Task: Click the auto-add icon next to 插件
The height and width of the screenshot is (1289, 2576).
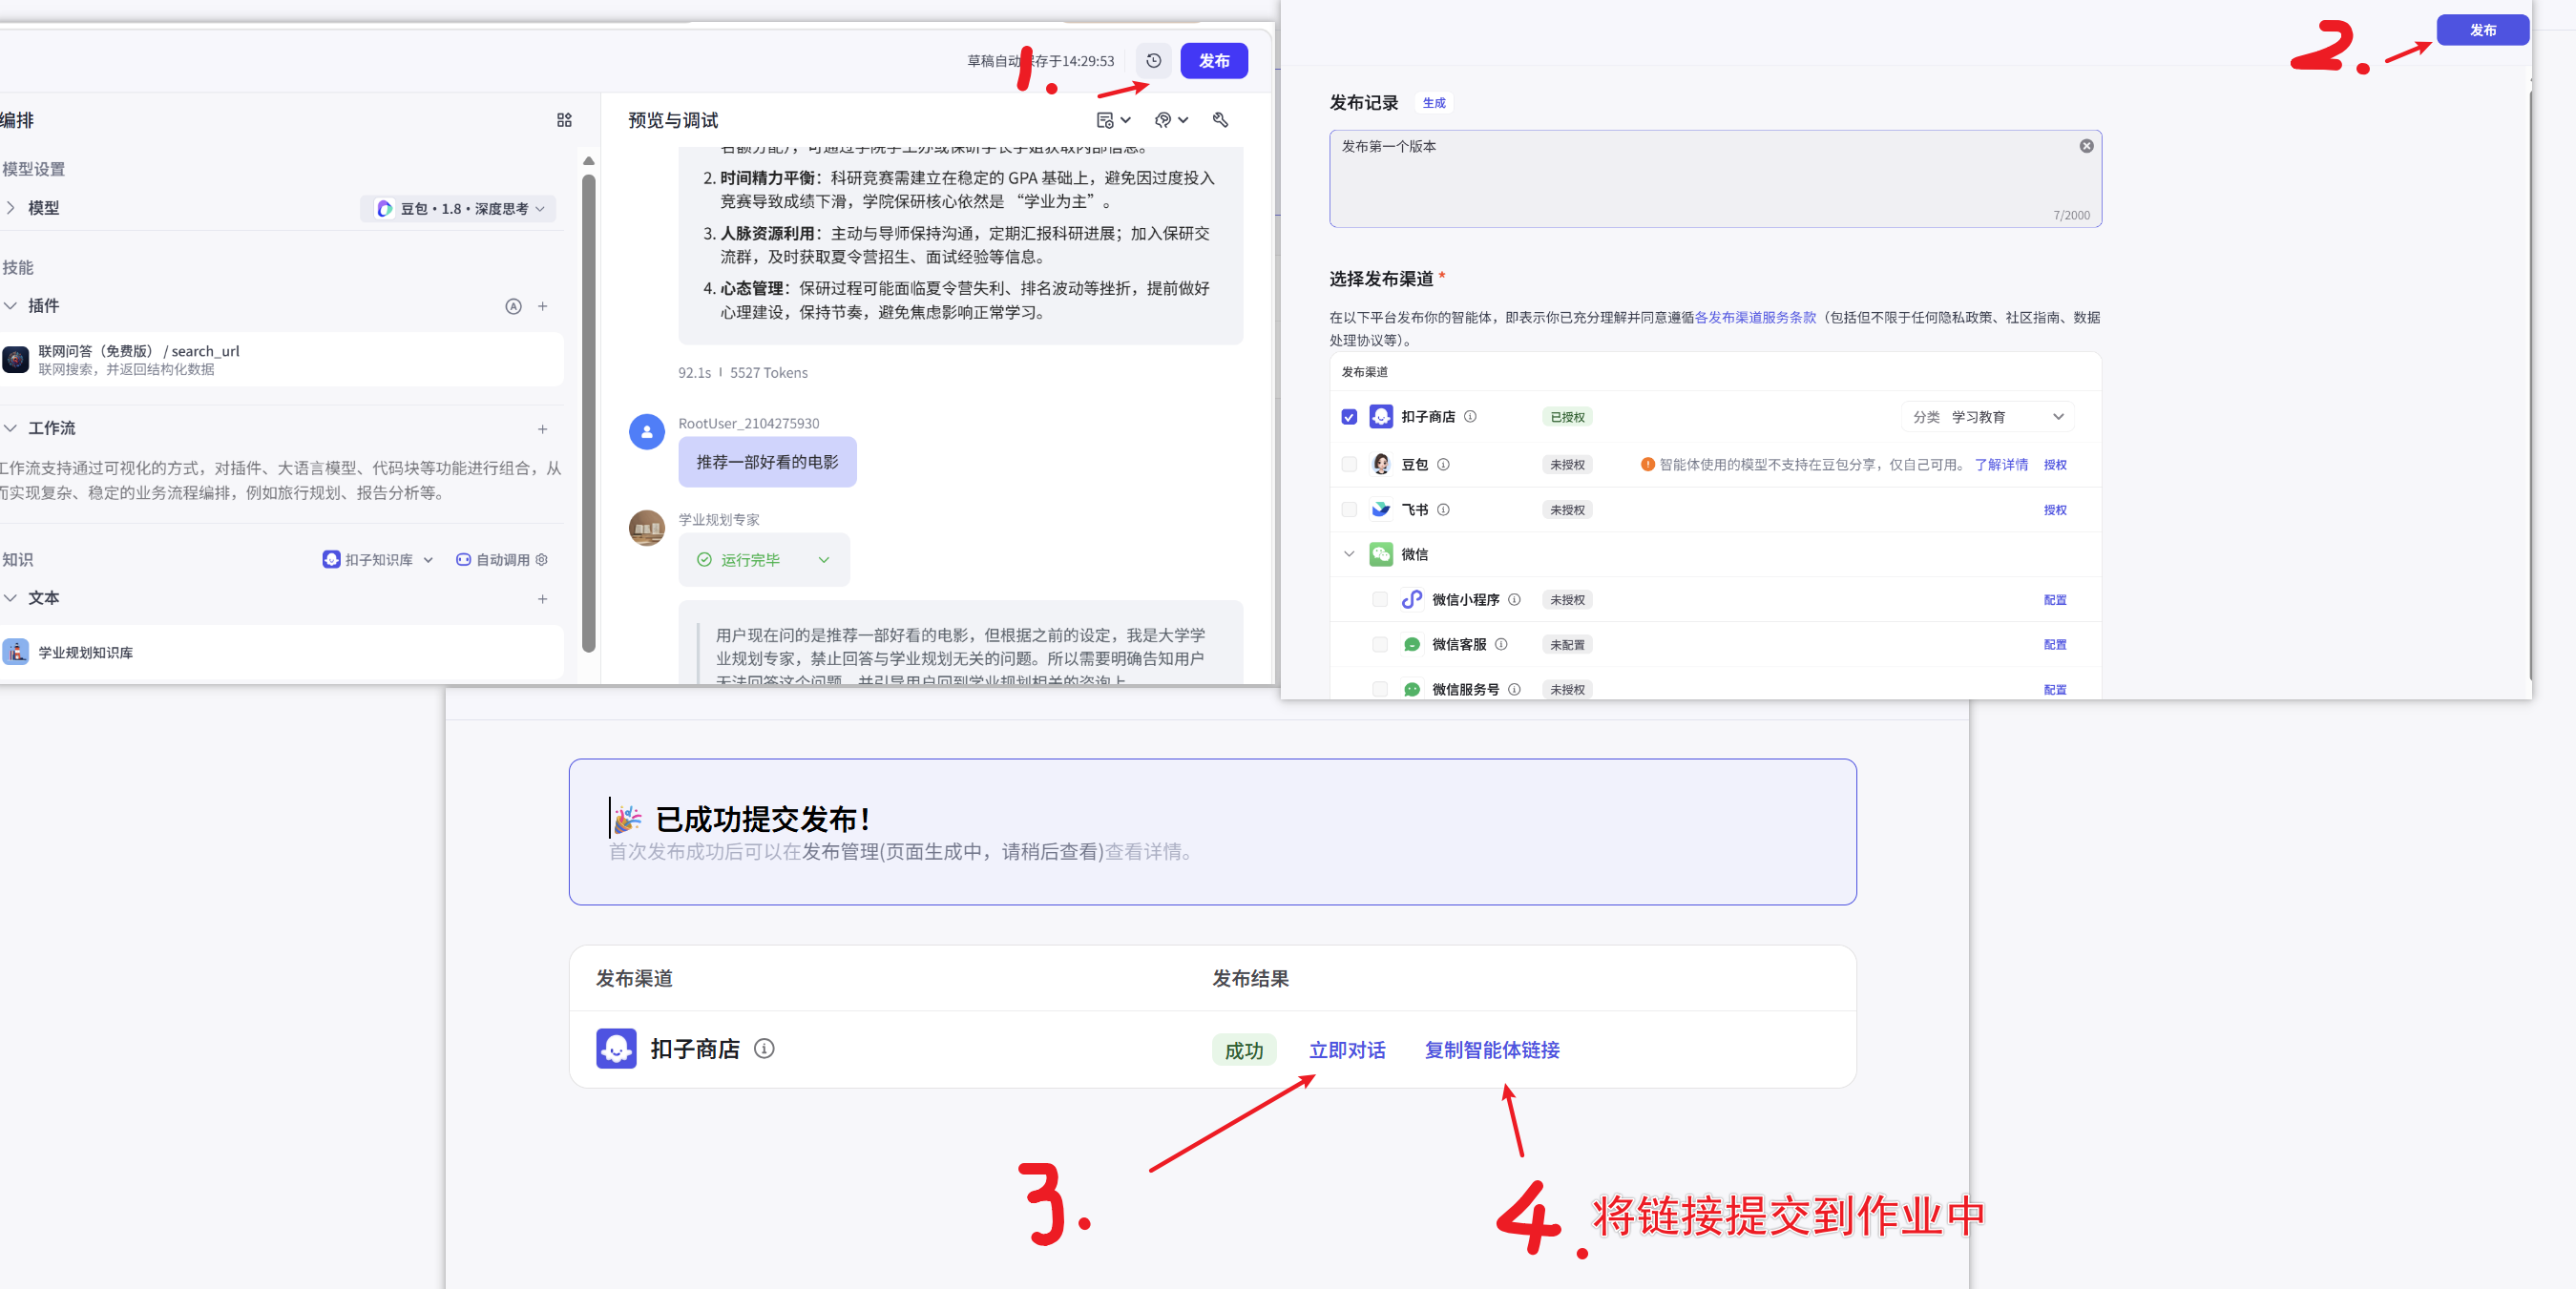Action: 513,306
